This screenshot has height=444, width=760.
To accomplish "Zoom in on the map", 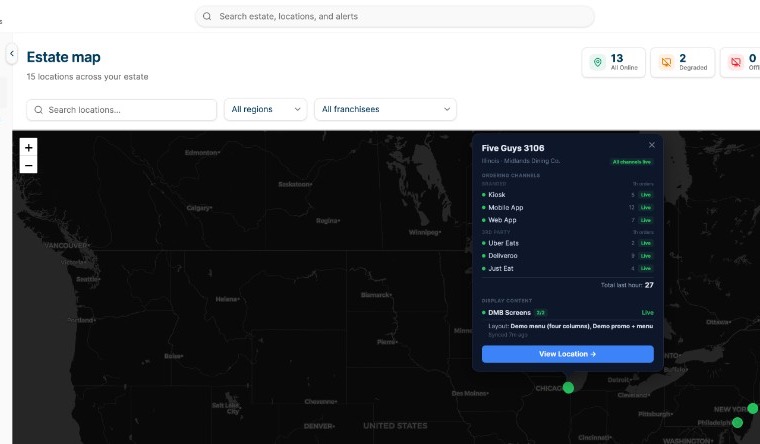I will pyautogui.click(x=29, y=147).
